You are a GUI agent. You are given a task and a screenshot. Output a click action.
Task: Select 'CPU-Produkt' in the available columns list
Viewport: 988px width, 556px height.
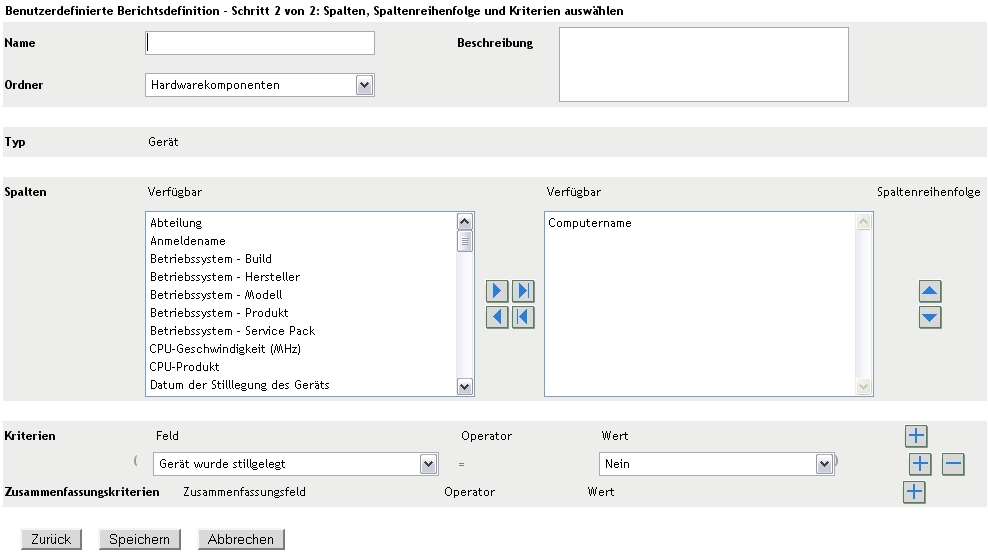[185, 367]
